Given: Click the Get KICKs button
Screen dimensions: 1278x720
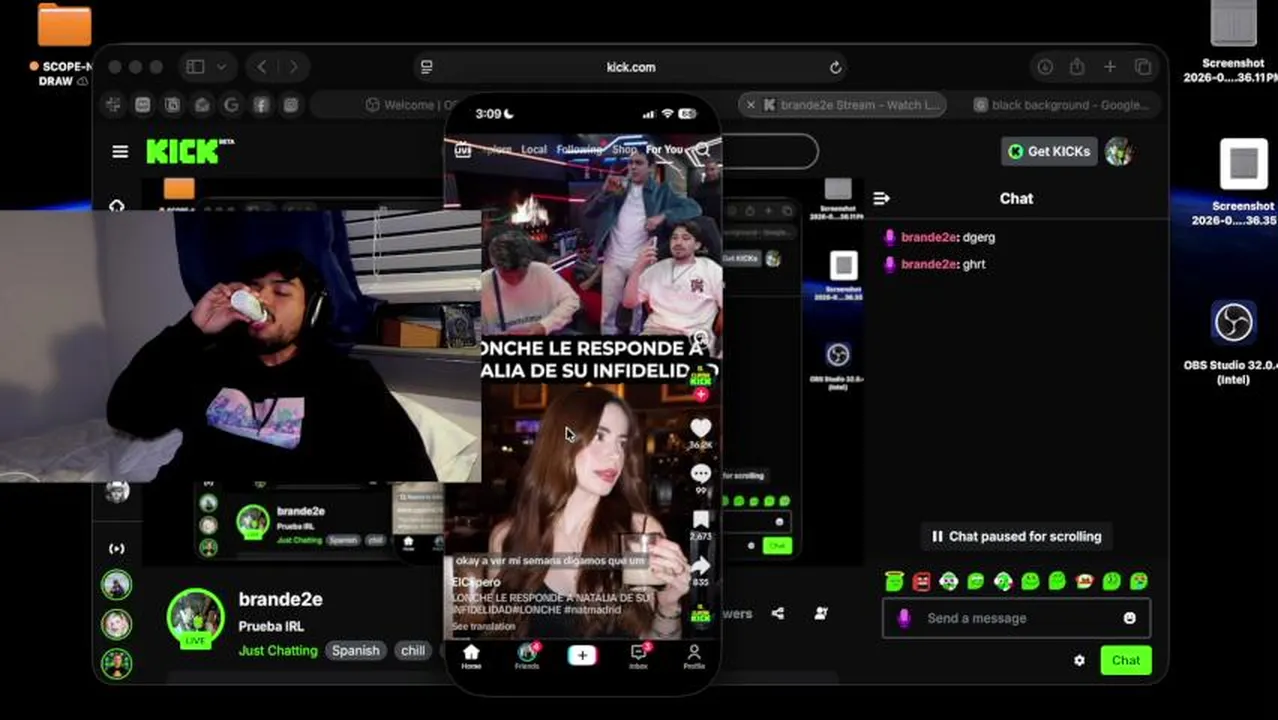Looking at the screenshot, I should pos(1049,151).
